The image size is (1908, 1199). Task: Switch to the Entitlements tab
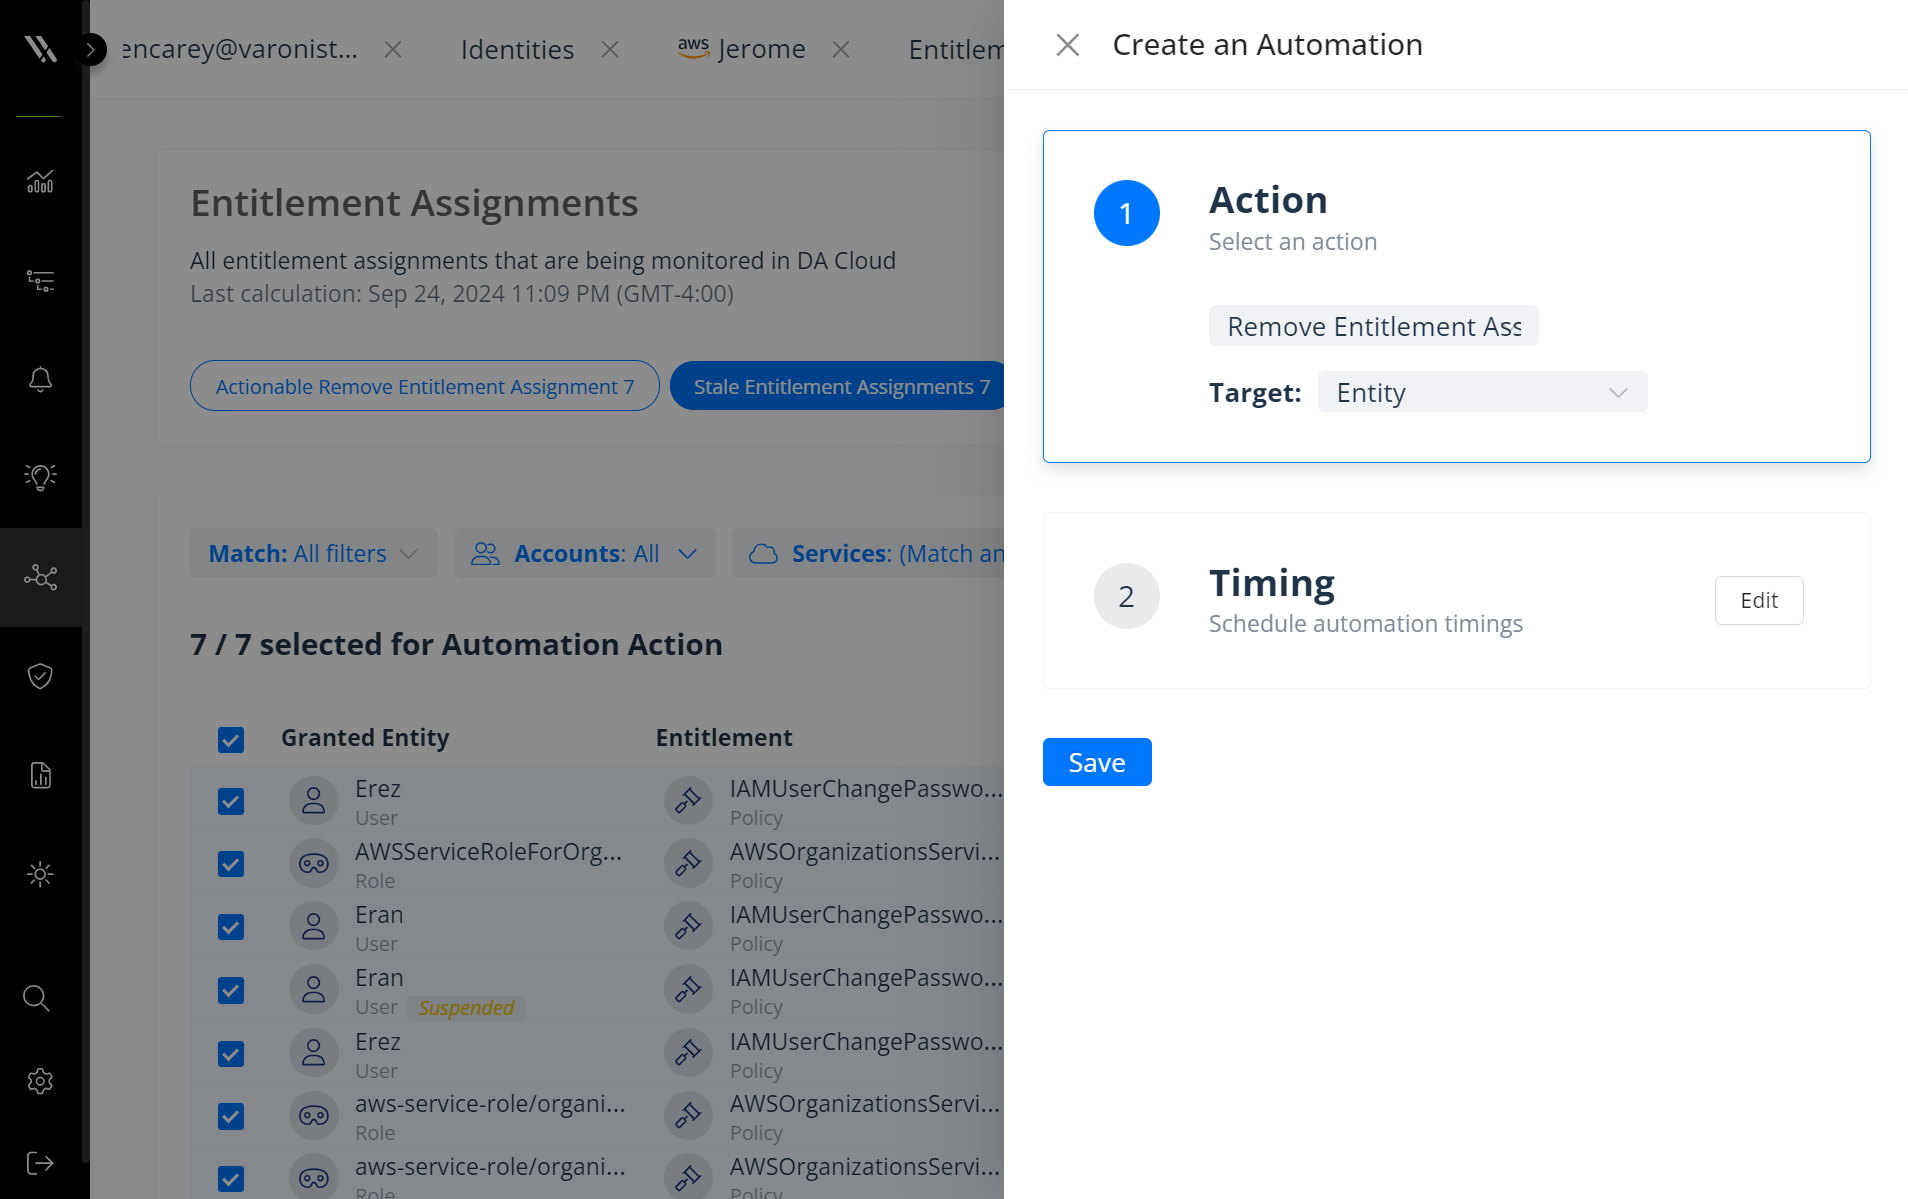click(956, 49)
